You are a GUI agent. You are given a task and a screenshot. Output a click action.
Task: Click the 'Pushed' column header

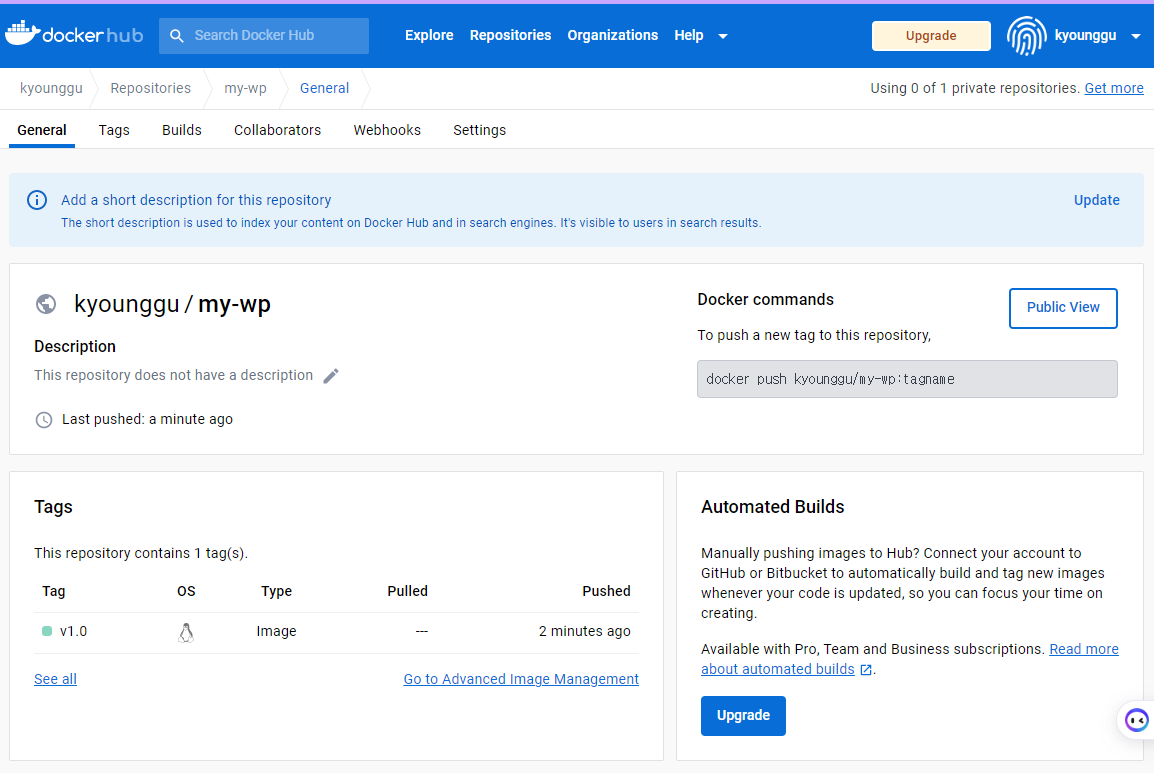(606, 591)
